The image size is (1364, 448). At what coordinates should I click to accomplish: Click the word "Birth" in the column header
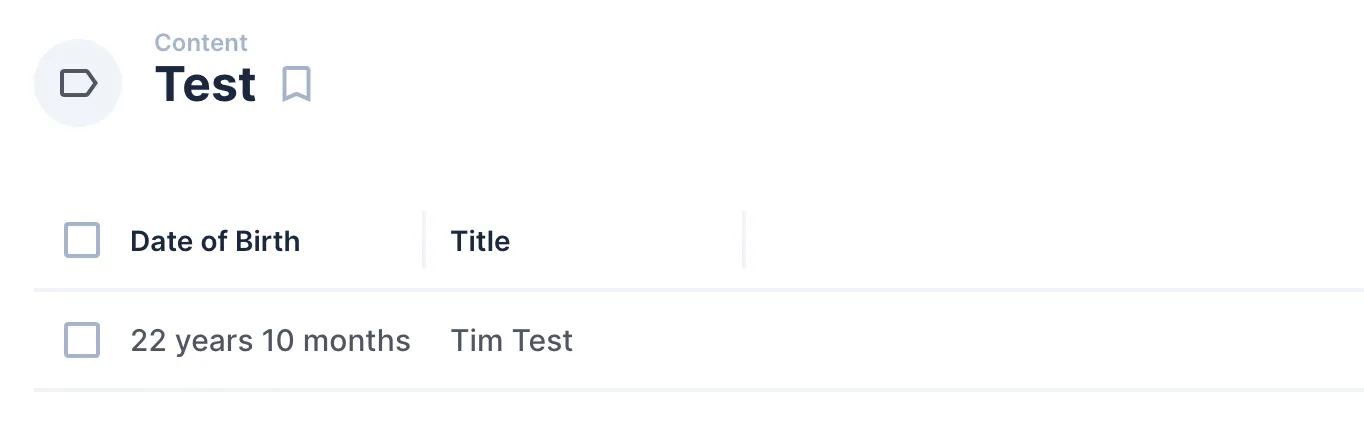267,241
